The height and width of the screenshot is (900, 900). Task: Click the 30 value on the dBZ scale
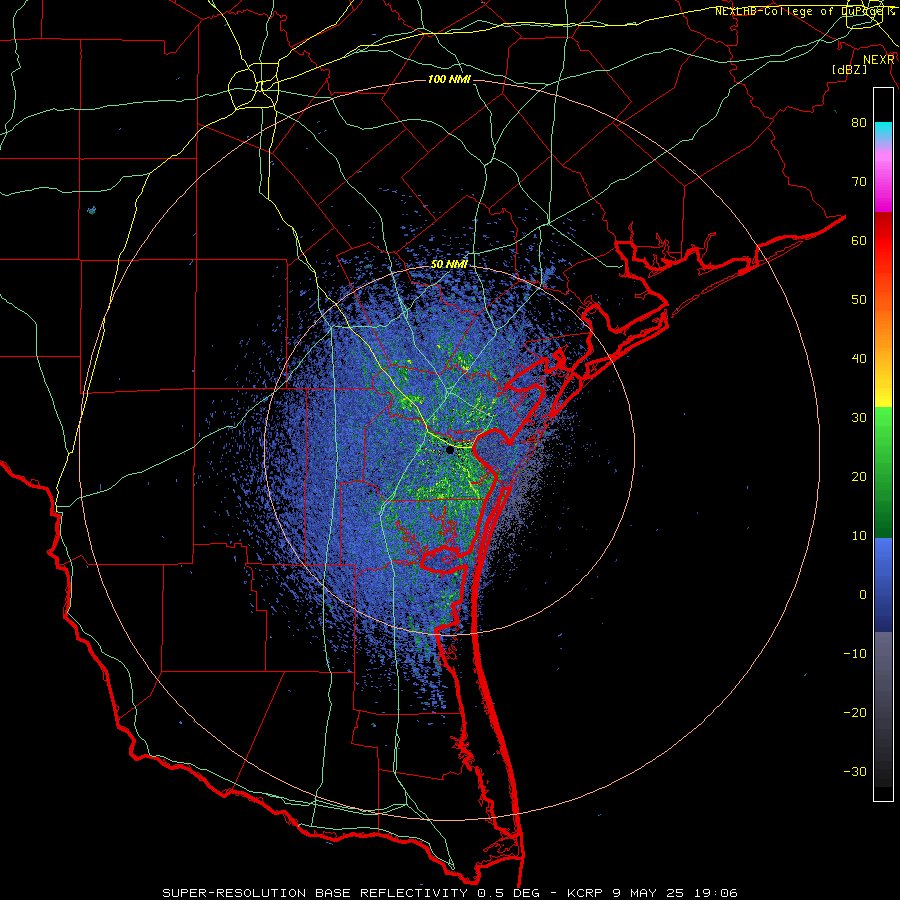[x=859, y=417]
